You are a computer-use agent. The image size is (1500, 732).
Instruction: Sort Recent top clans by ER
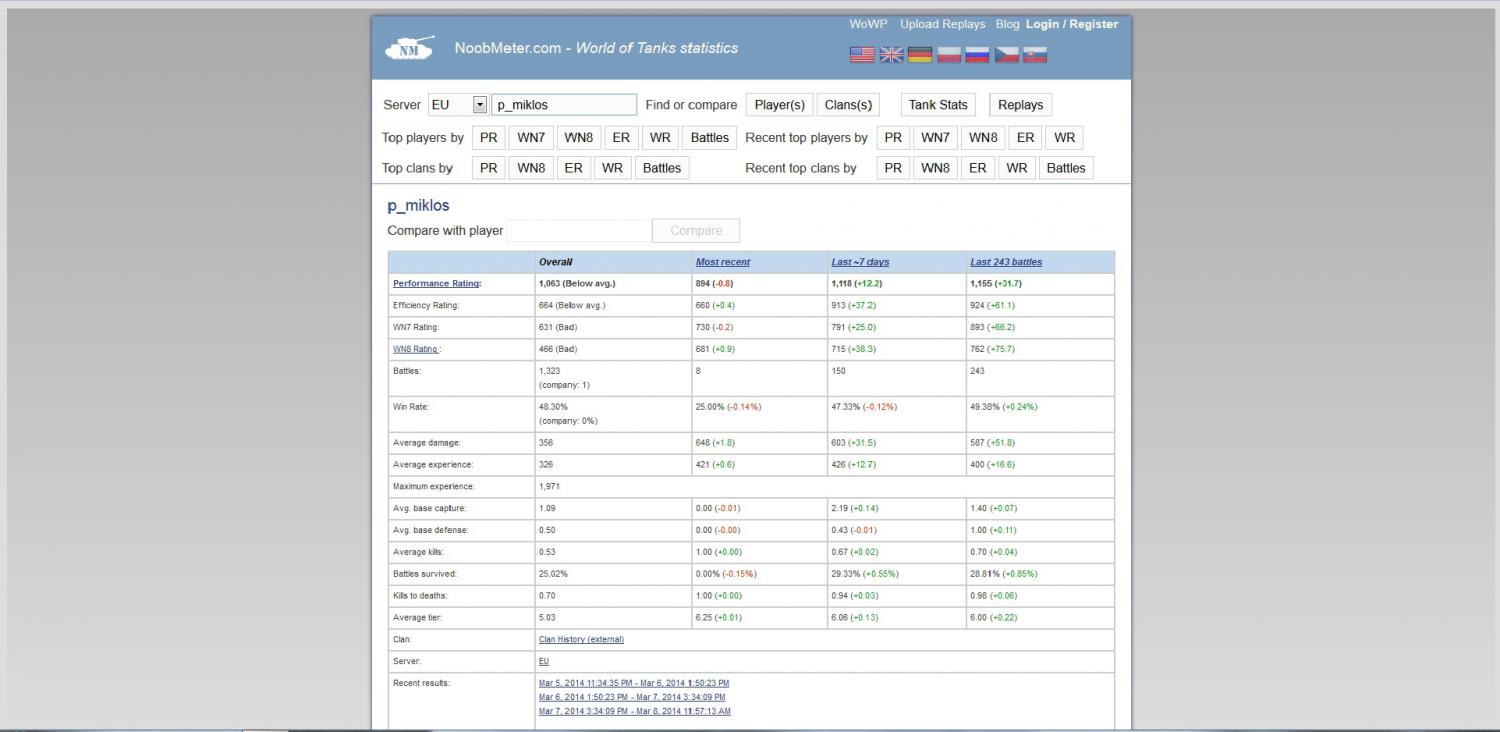pyautogui.click(x=977, y=168)
